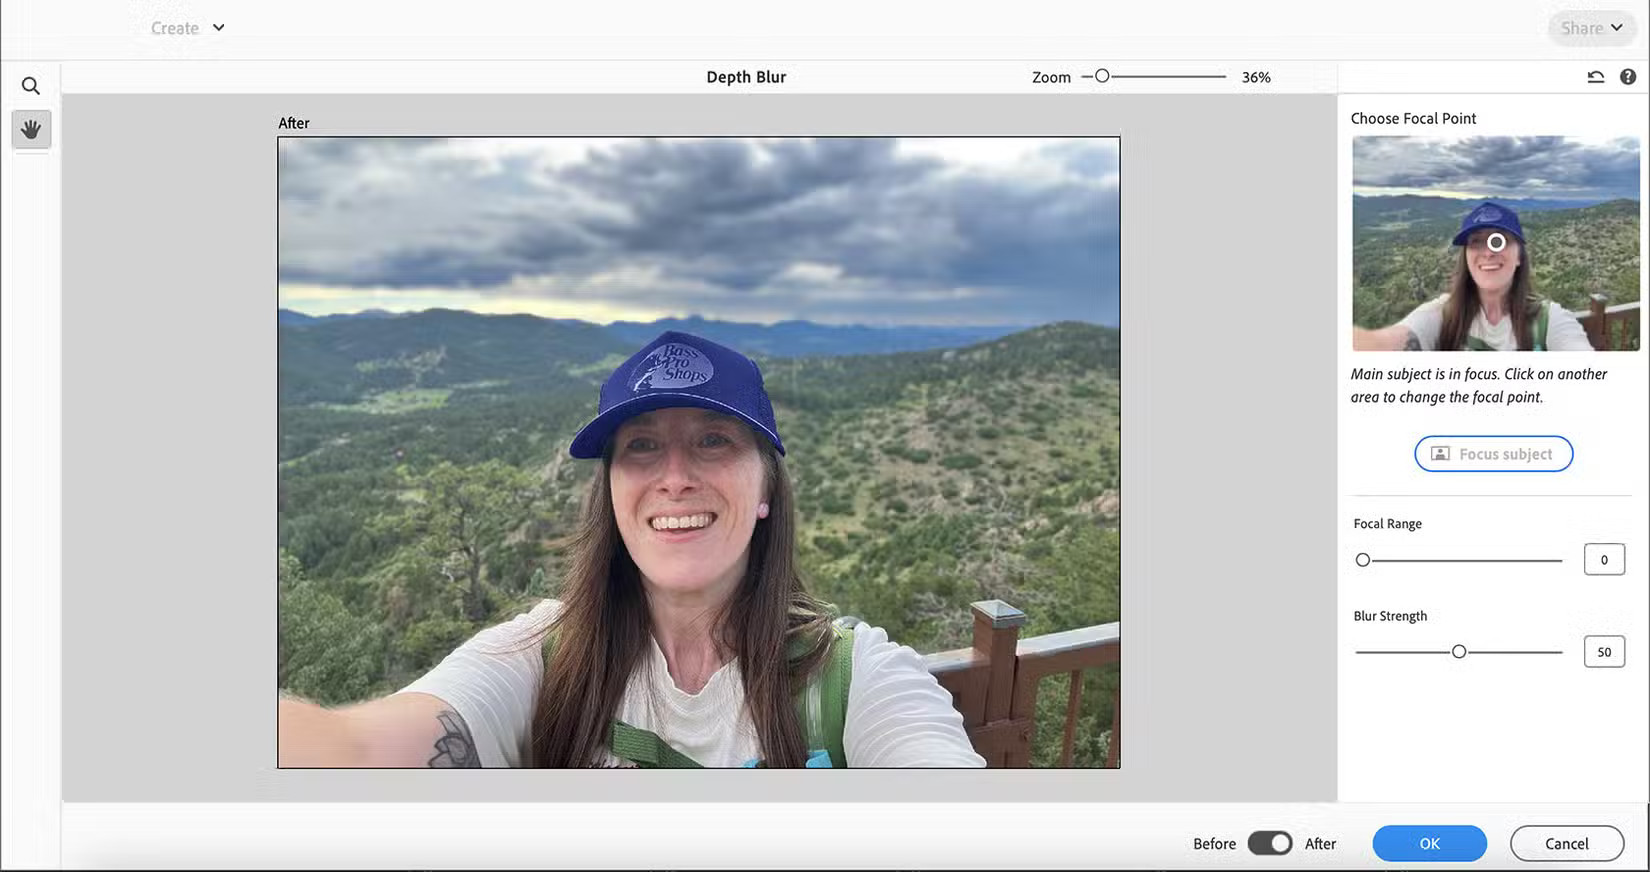Select the Zoom magnifier tool
The width and height of the screenshot is (1650, 872).
click(x=31, y=86)
